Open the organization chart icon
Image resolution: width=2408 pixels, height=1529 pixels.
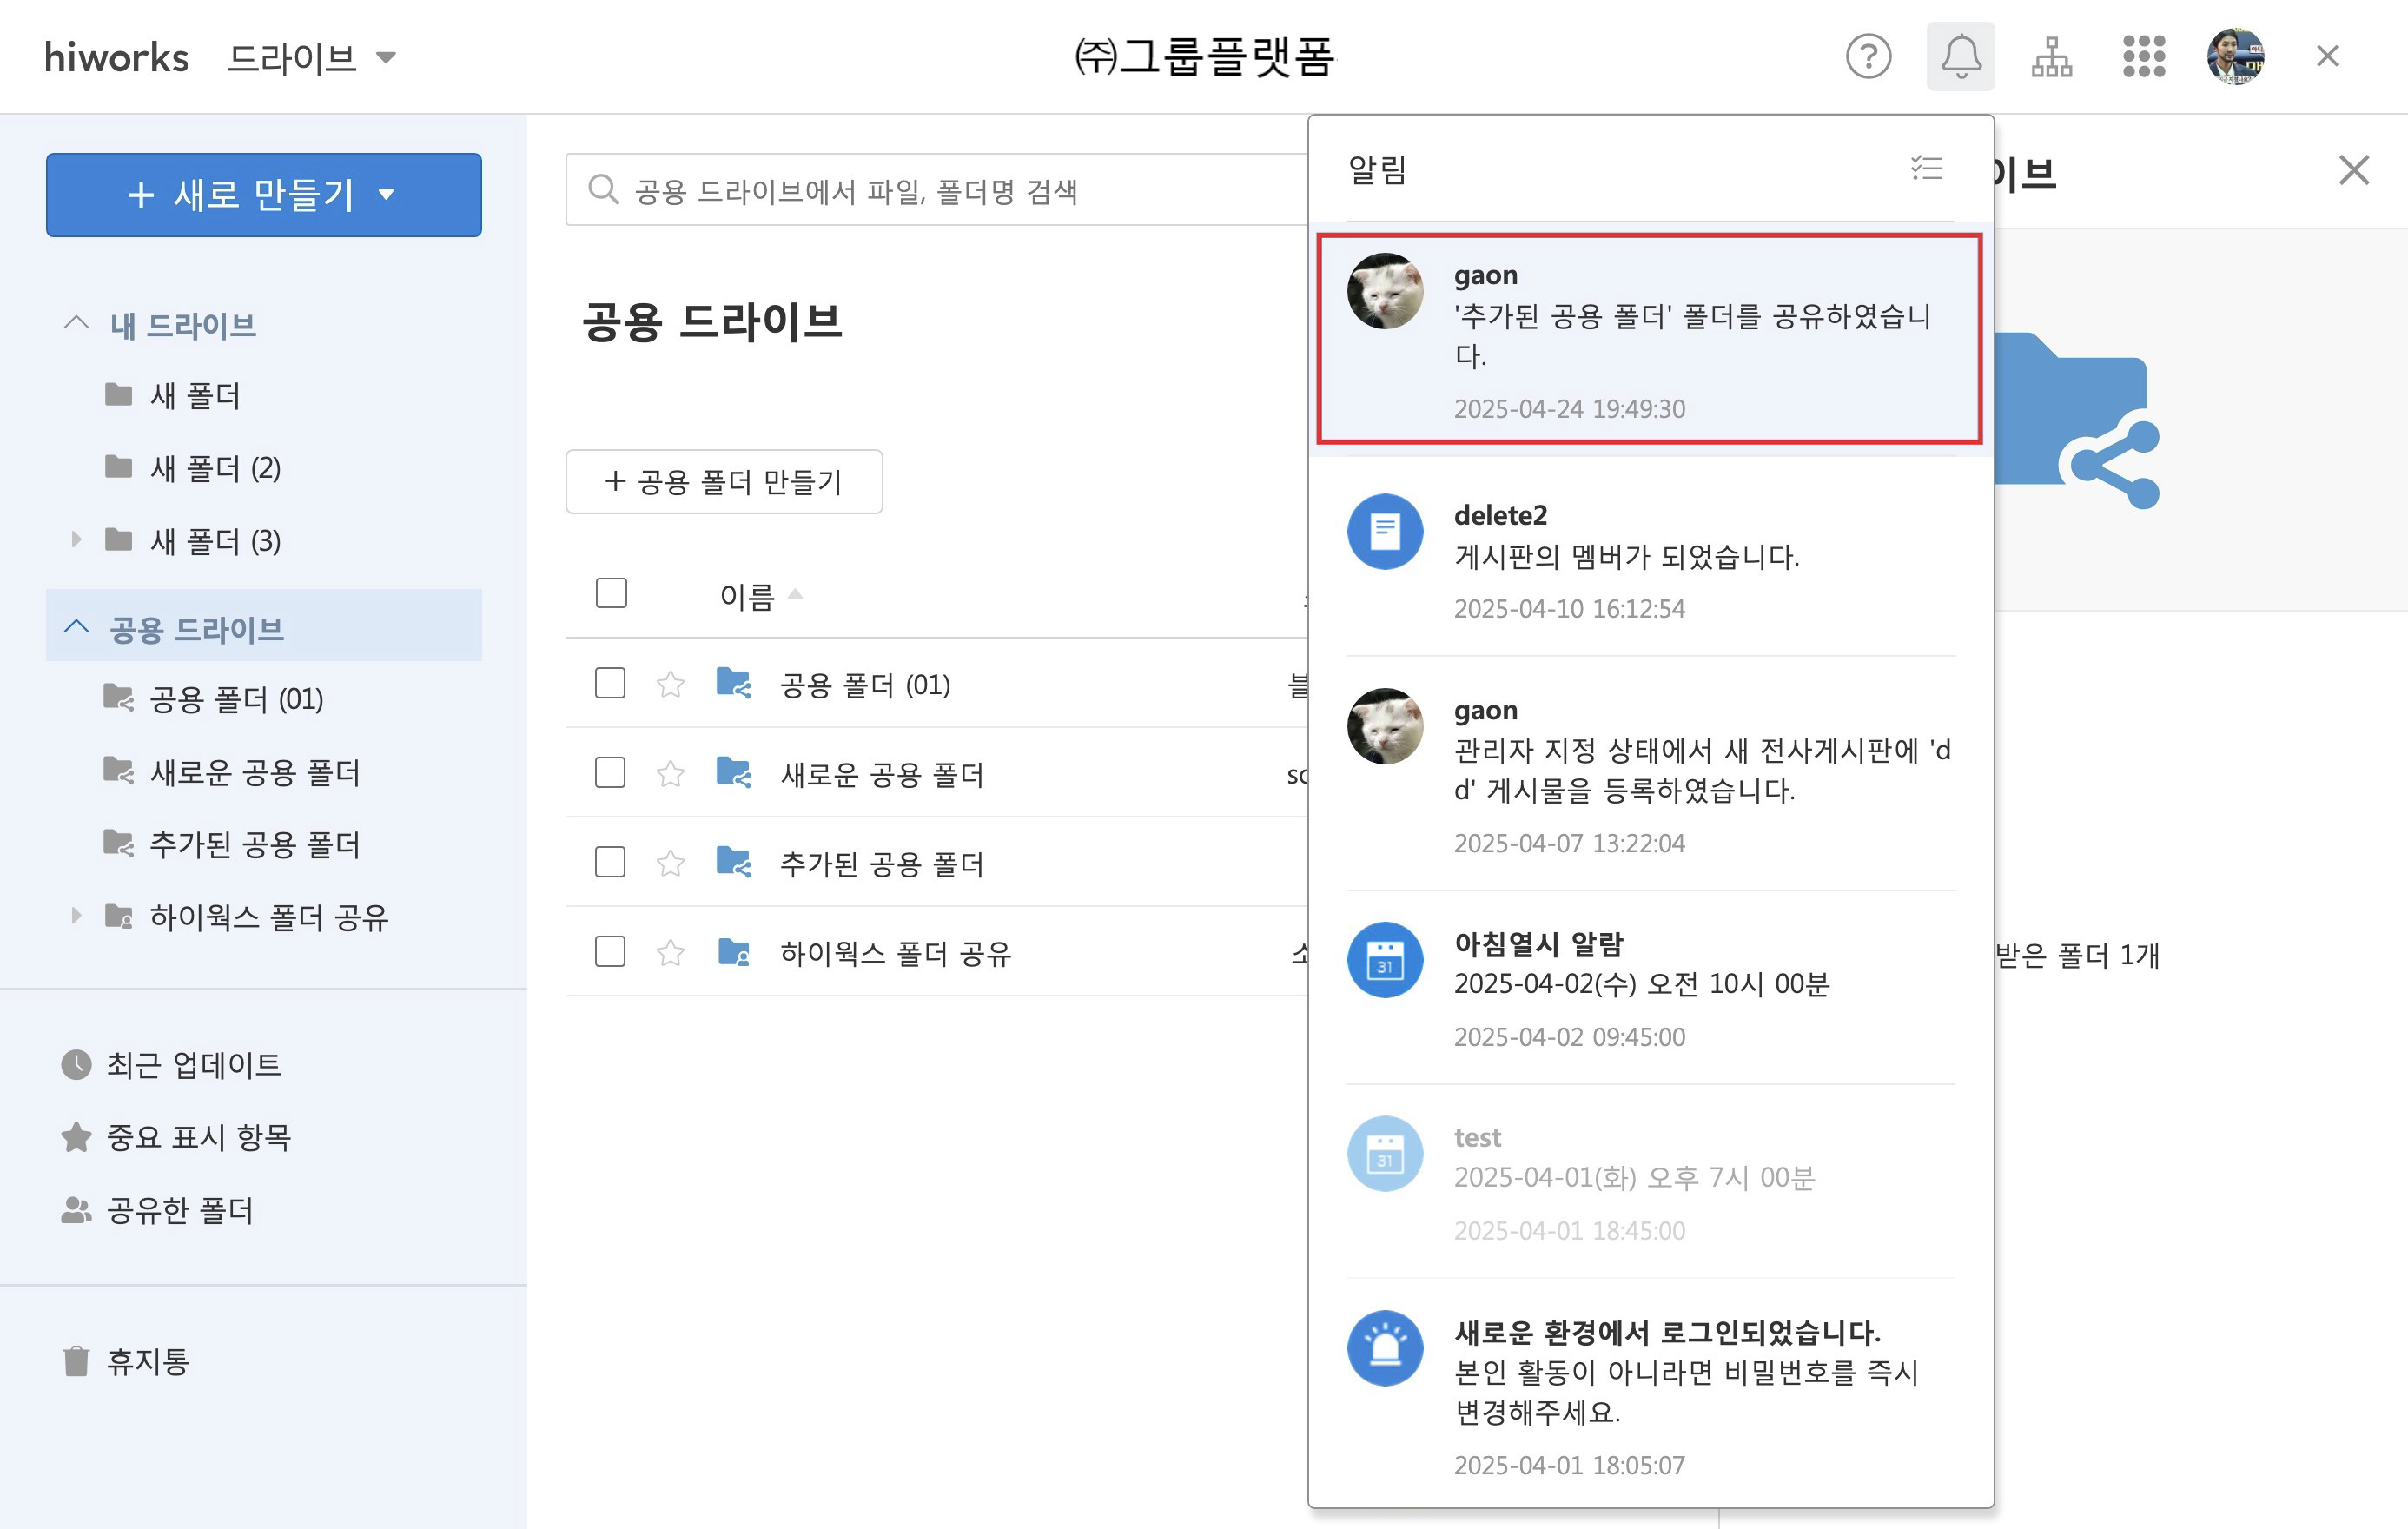[x=2051, y=56]
